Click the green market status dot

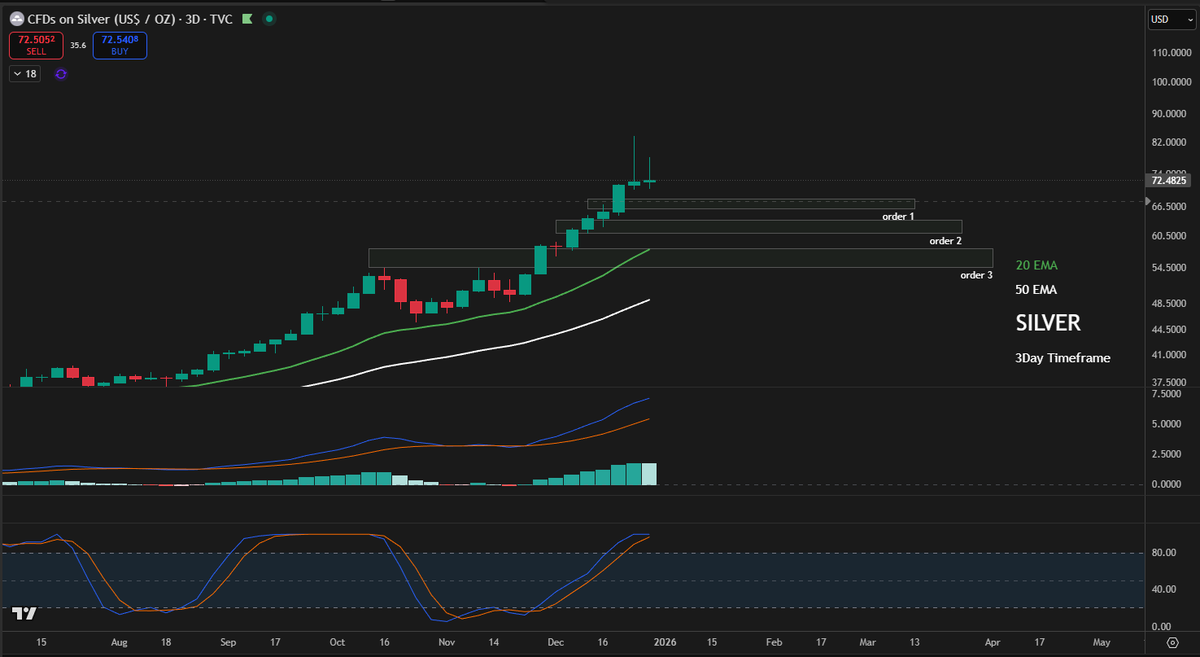[268, 18]
